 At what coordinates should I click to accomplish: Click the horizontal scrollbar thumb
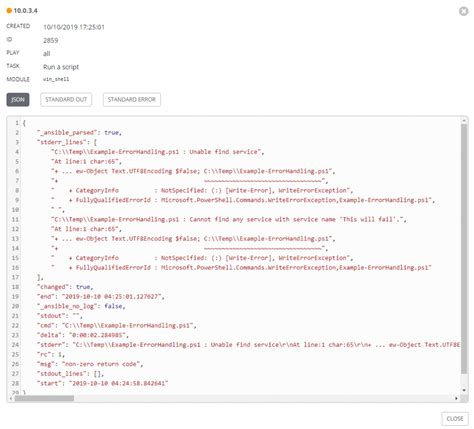tap(44, 398)
